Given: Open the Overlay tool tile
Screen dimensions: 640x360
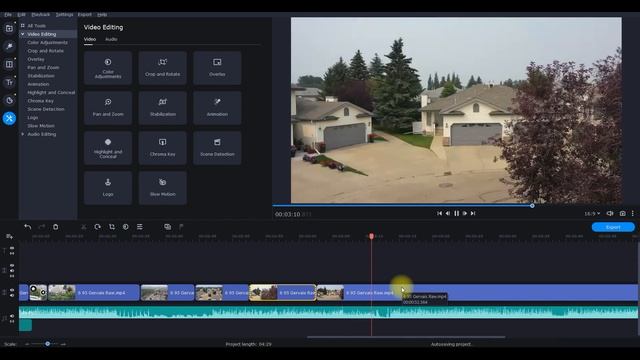Looking at the screenshot, I should tap(217, 68).
